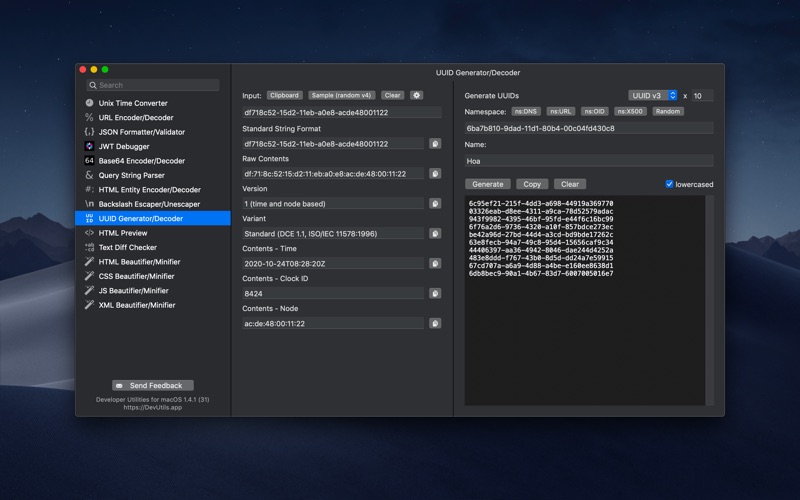Image resolution: width=800 pixels, height=500 pixels.
Task: Click copy icon next to Version field
Action: click(x=435, y=204)
